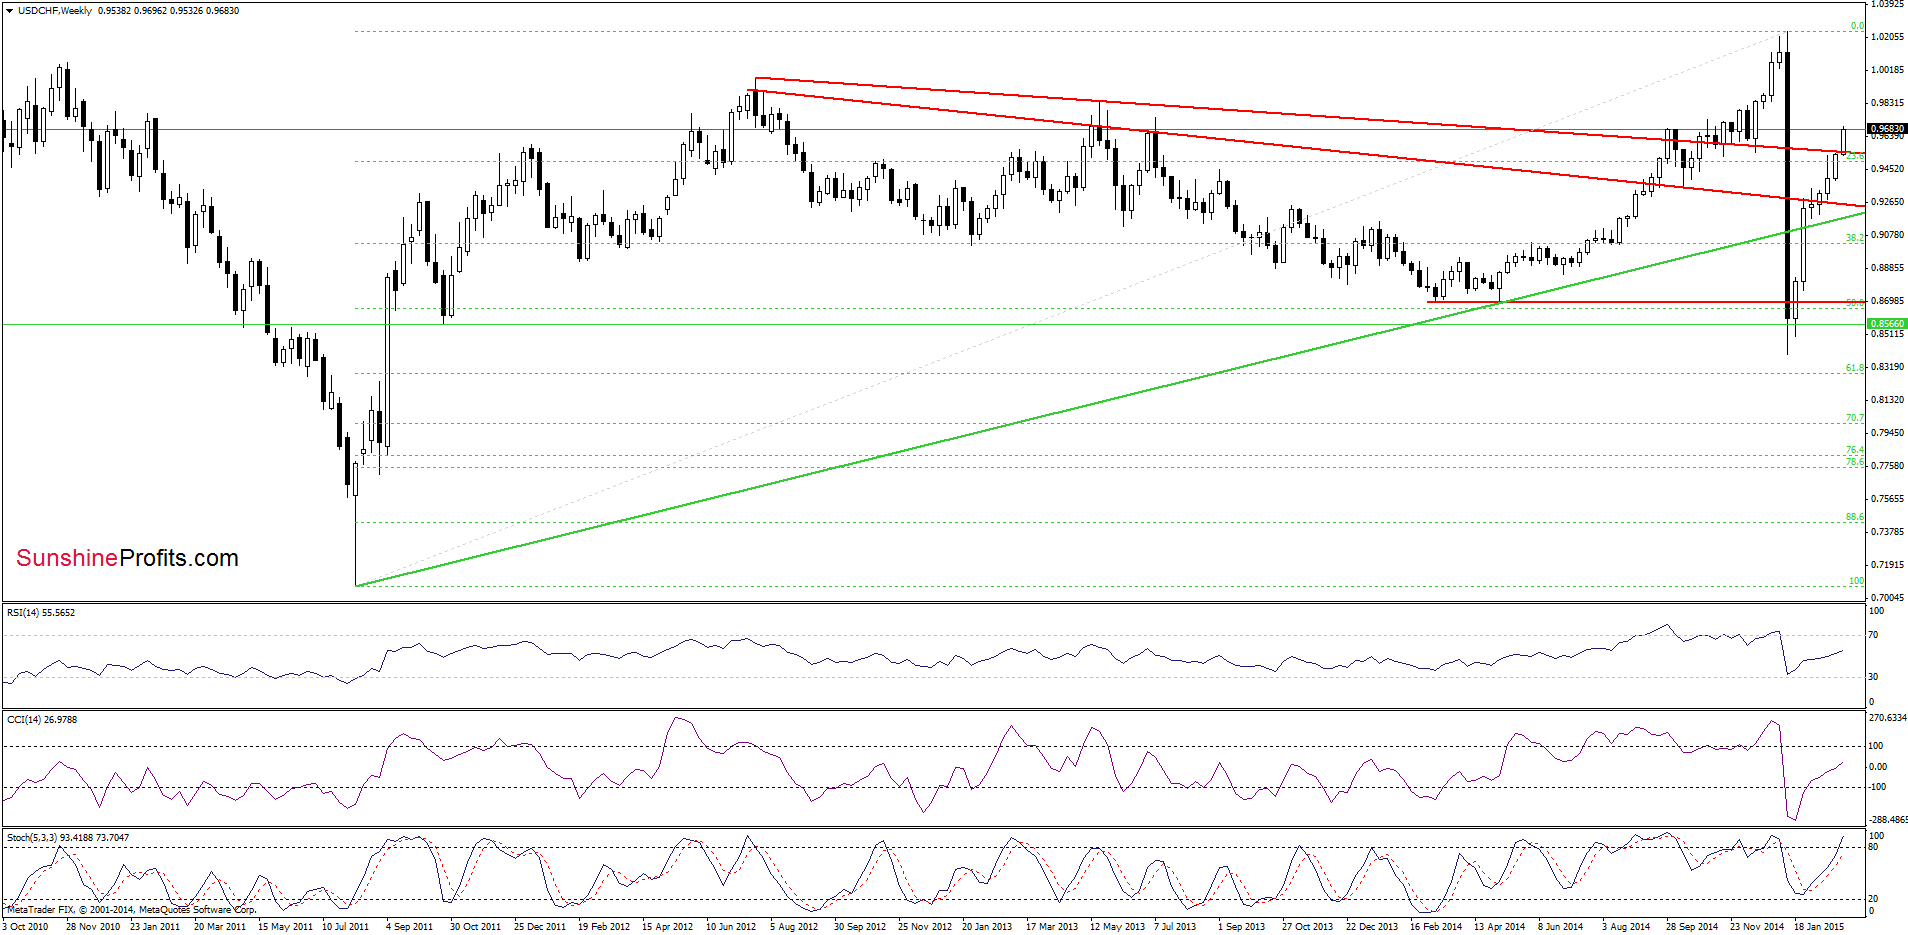Select the 0.0 Fibonacci label at the top
The image size is (1908, 935).
click(x=1857, y=26)
